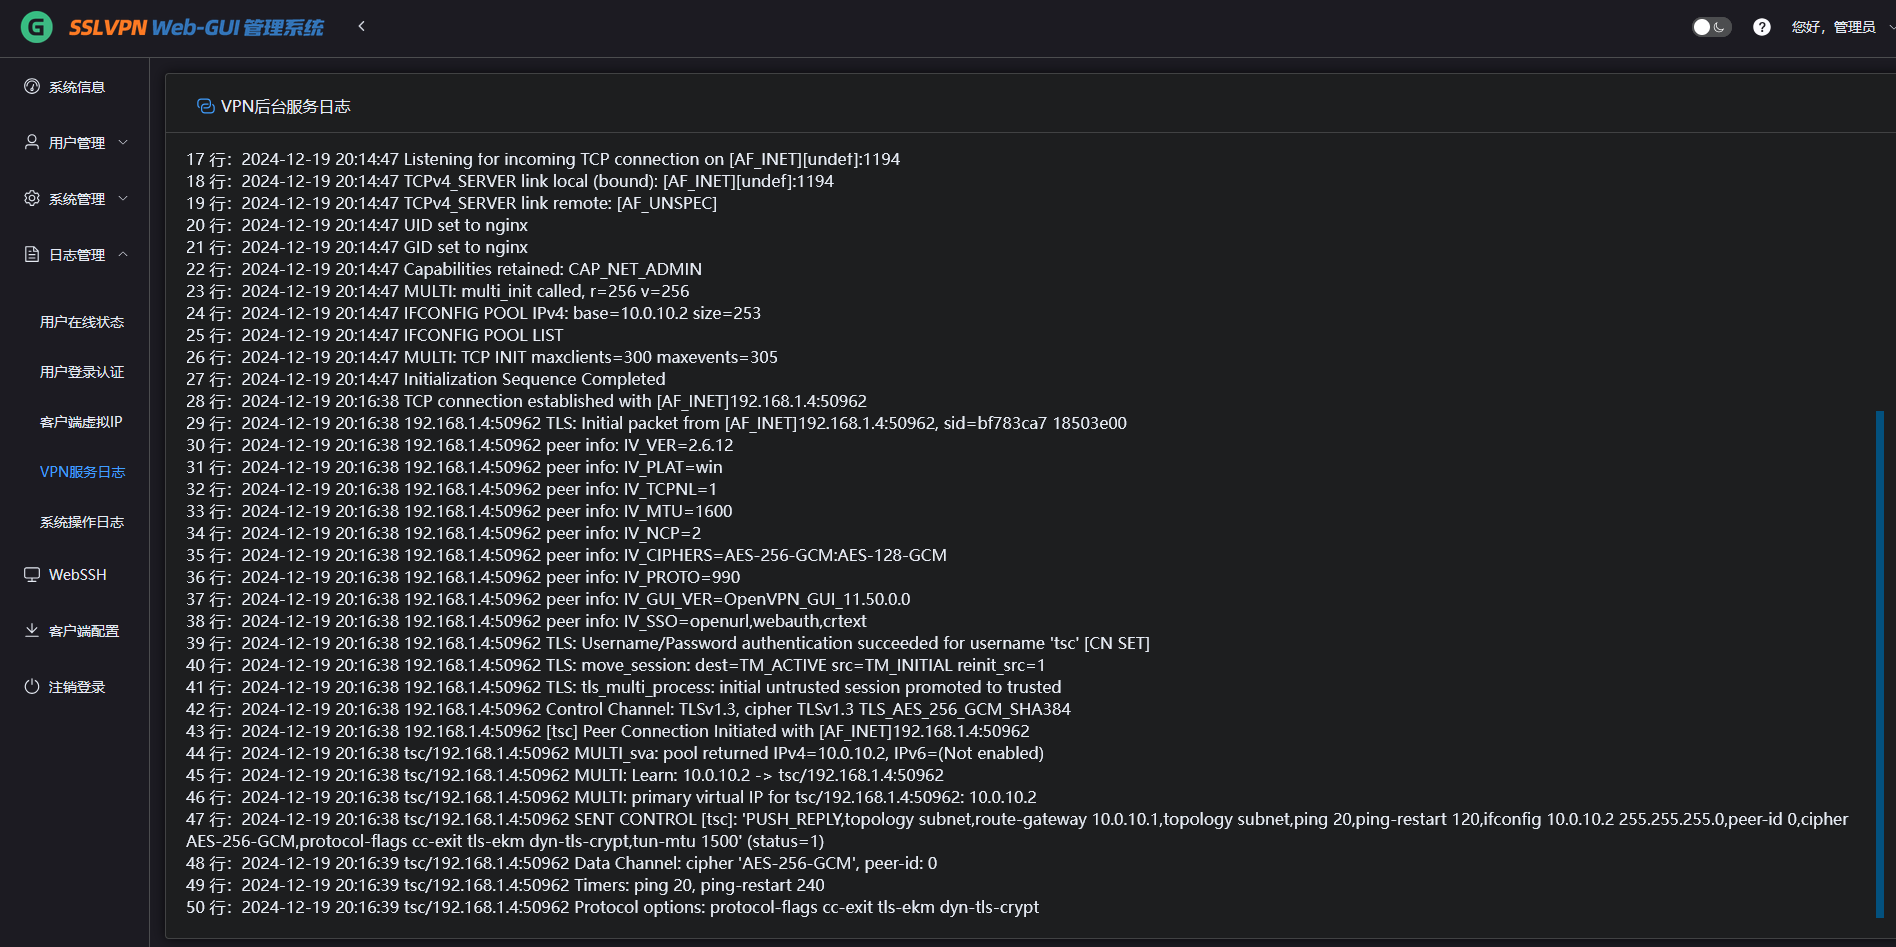Open 用户在线状态 submenu item
The width and height of the screenshot is (1896, 947).
point(82,322)
